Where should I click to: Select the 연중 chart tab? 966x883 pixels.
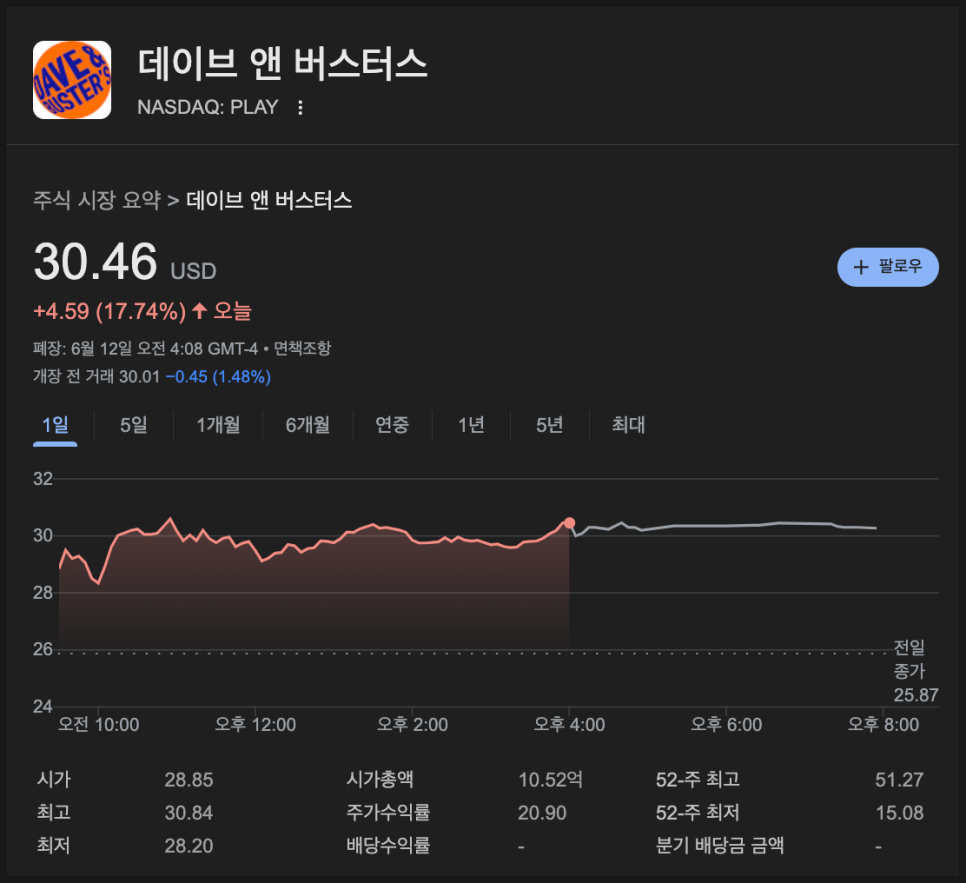(392, 425)
